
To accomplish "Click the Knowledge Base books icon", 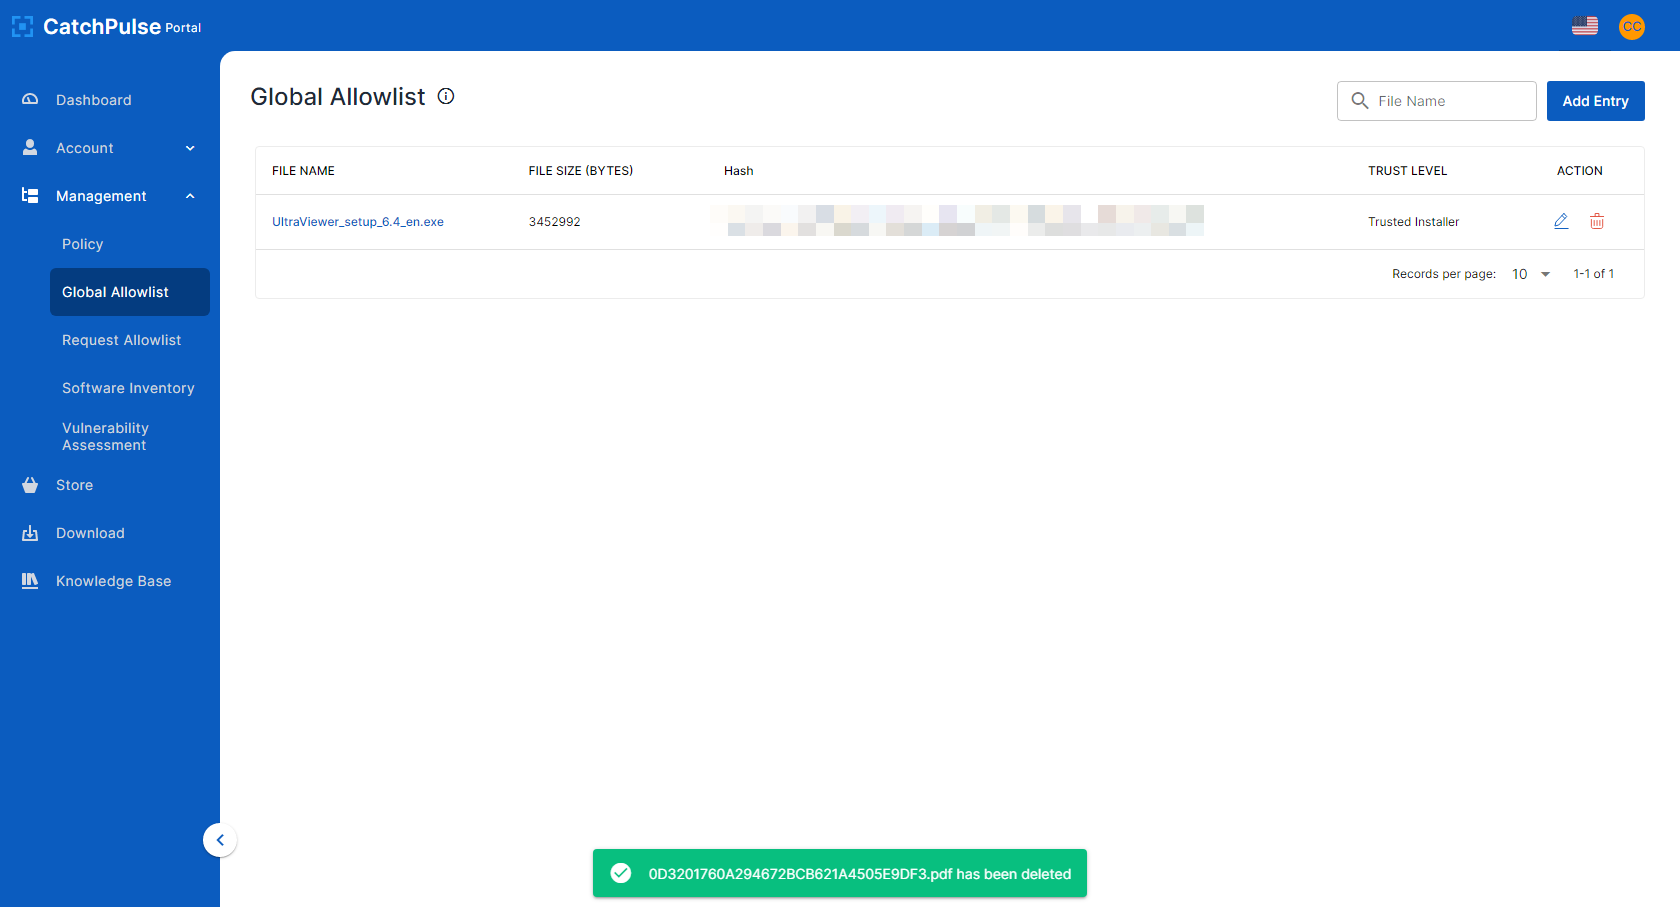I will (x=30, y=581).
